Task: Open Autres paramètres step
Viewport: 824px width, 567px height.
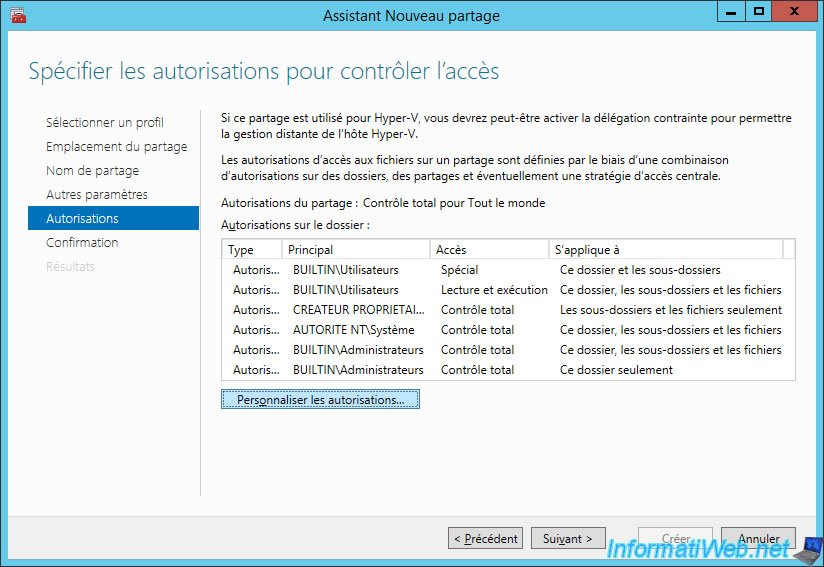Action: (97, 194)
